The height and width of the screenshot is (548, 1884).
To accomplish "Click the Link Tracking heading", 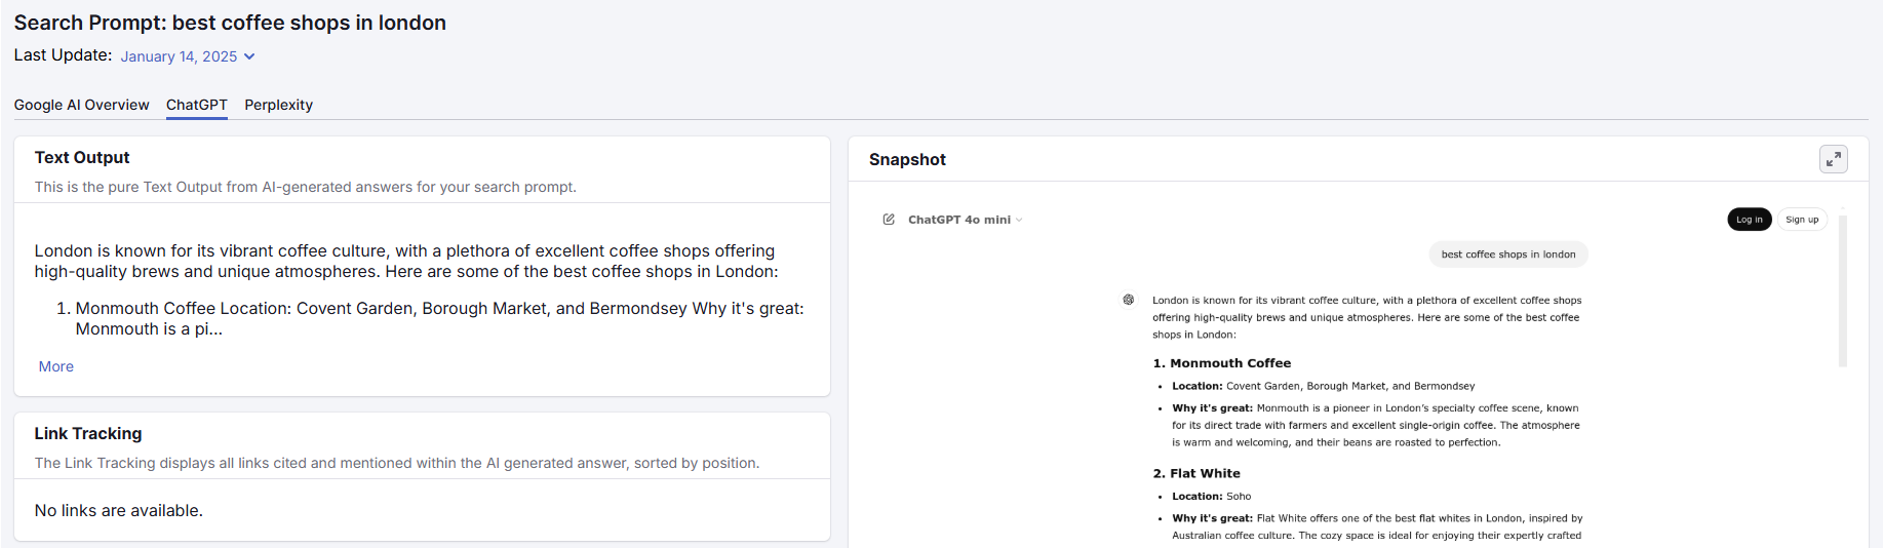I will point(88,434).
